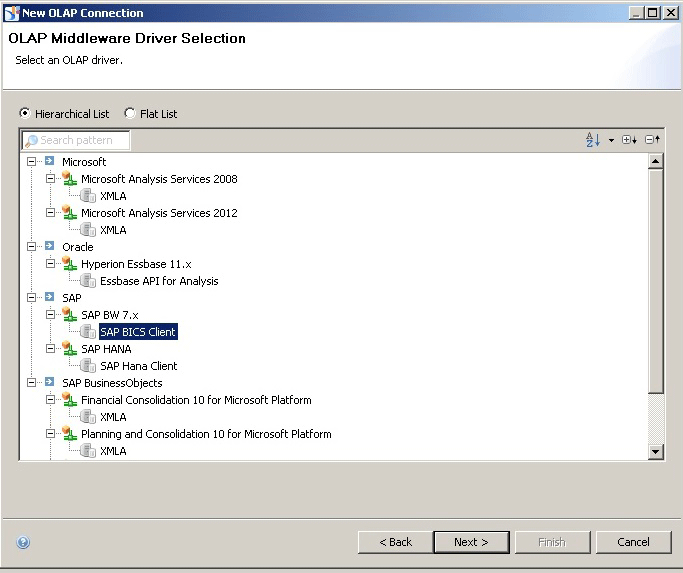Image resolution: width=683 pixels, height=573 pixels.
Task: Click the SAP HANA database icon
Action: click(69, 348)
